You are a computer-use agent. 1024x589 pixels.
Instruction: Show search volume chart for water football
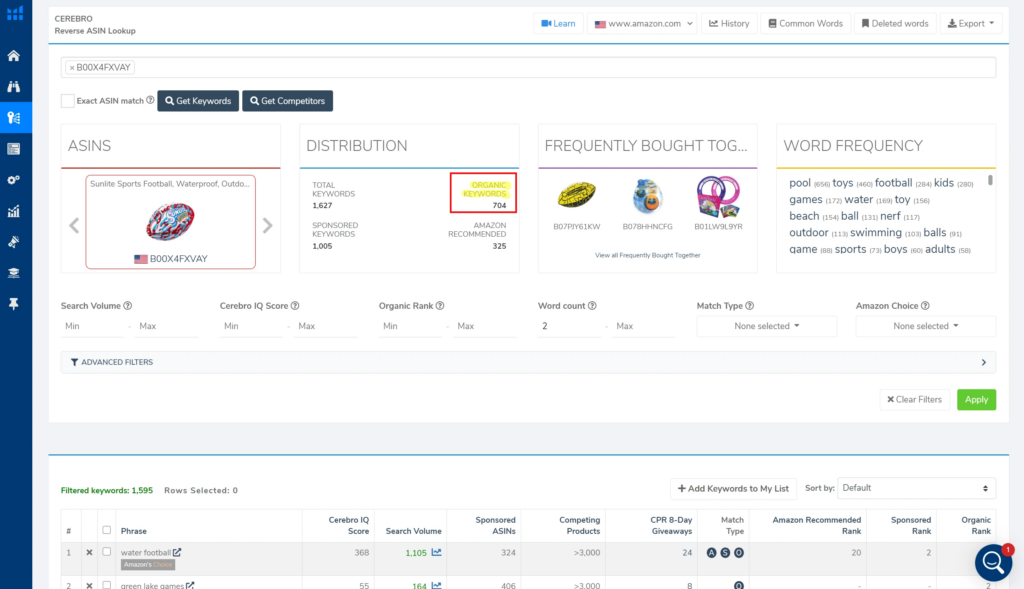coord(436,552)
